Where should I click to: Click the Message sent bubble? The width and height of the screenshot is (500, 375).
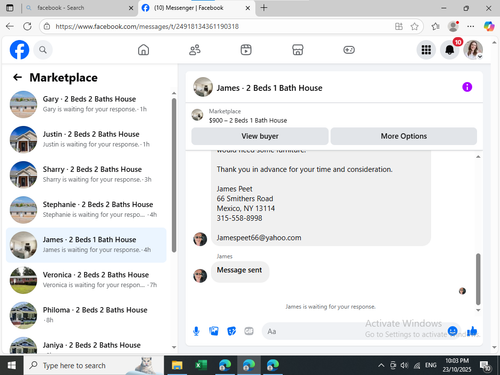click(x=240, y=272)
